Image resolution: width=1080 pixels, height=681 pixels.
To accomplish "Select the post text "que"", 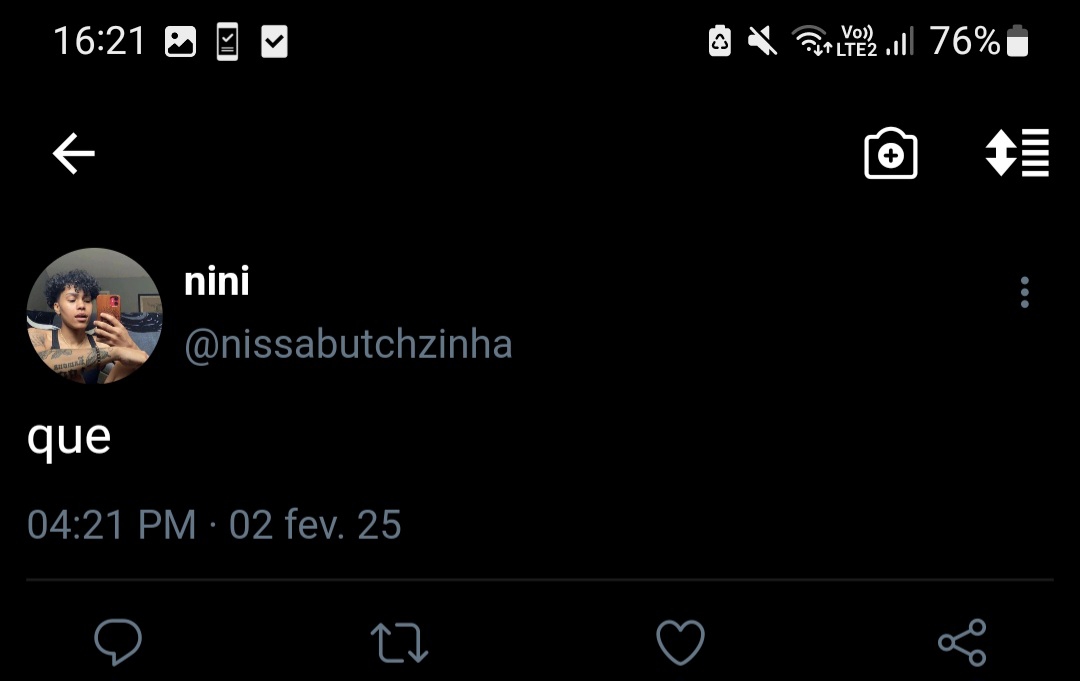I will pos(69,436).
